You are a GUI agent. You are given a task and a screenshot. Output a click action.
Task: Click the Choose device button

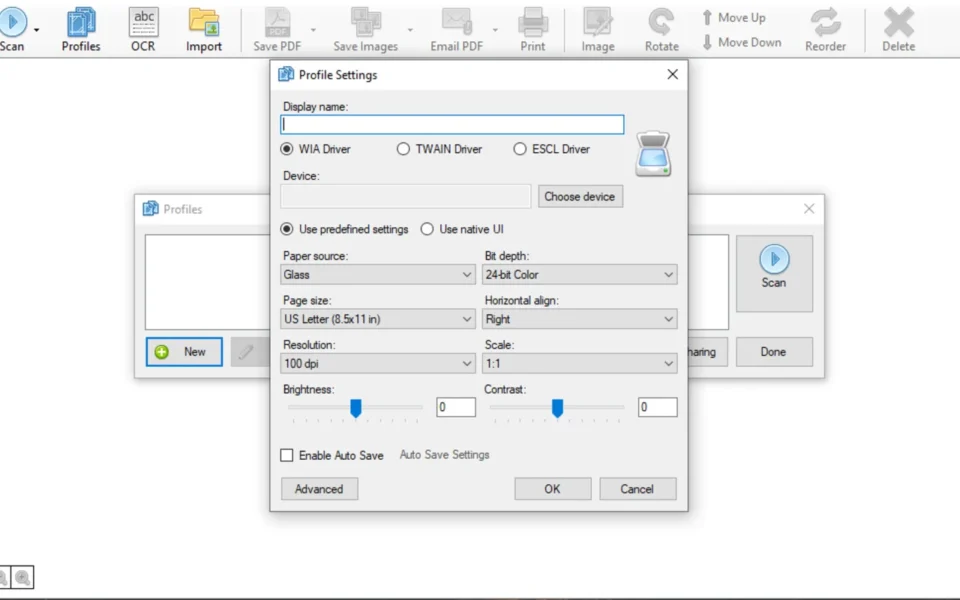click(580, 197)
